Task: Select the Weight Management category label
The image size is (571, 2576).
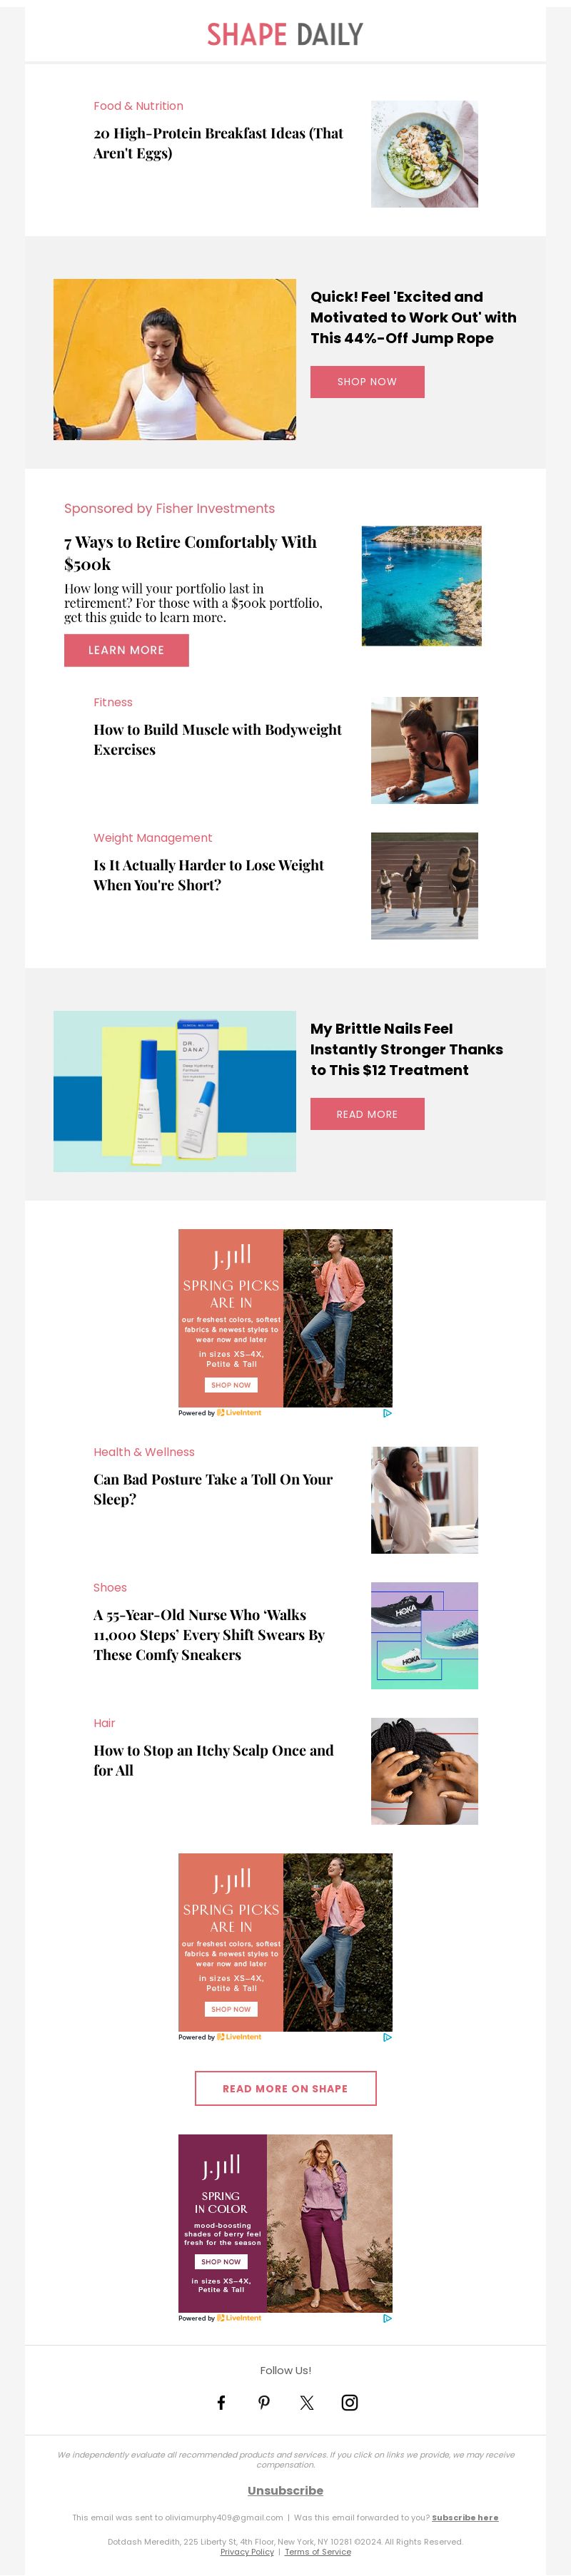Action: pos(152,838)
